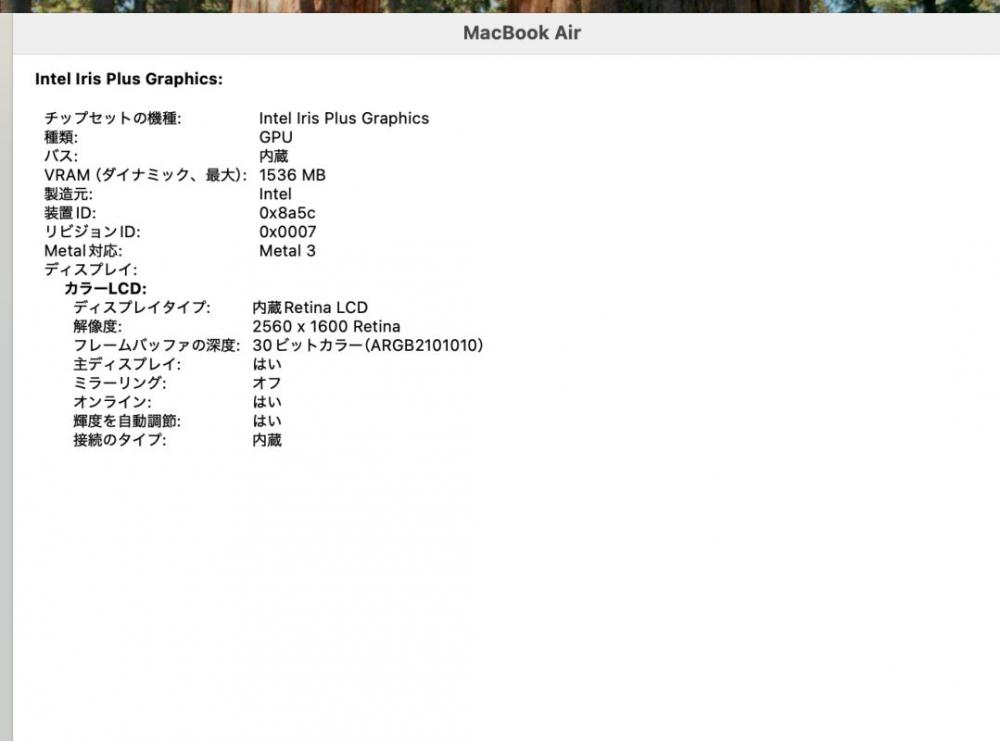
Task: Click the 輝度を自動調節 label
Action: click(x=127, y=421)
